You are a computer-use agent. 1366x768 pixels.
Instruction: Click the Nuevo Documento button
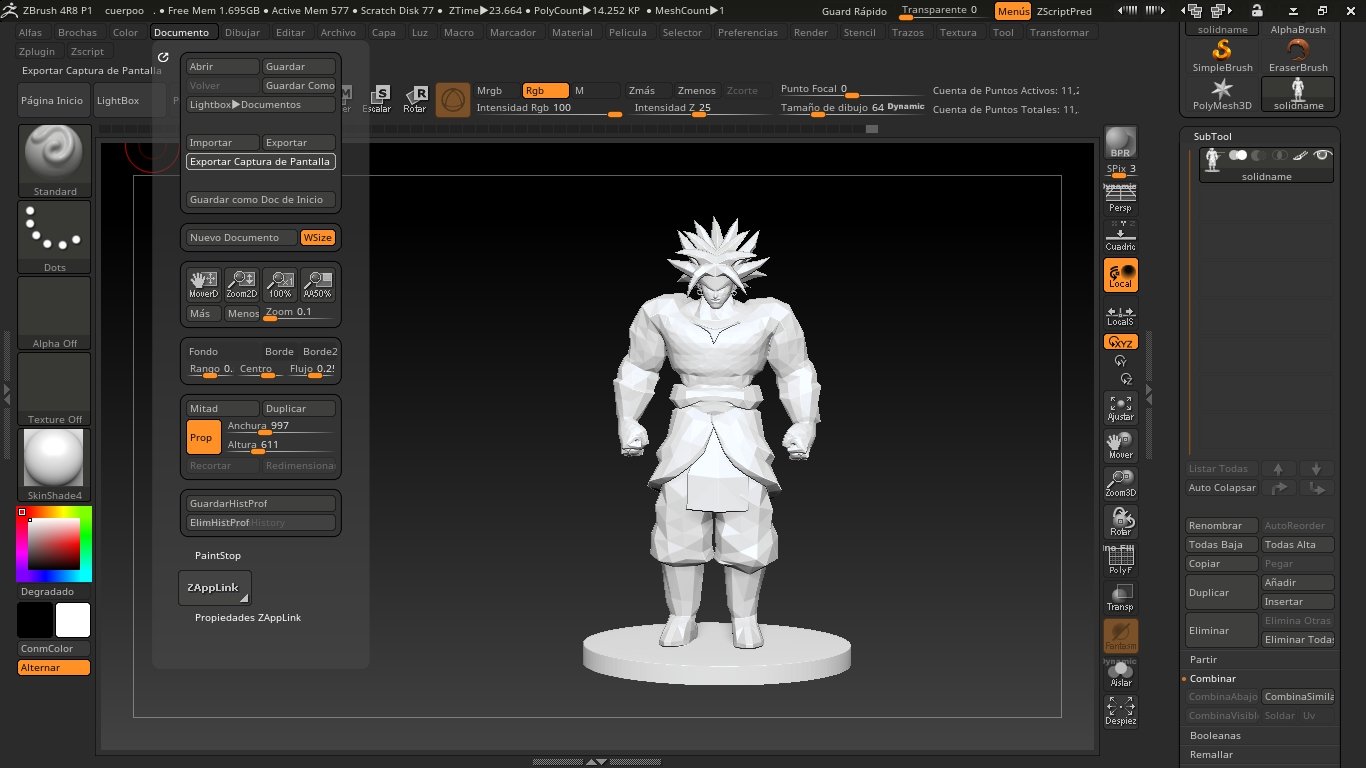pyautogui.click(x=242, y=238)
